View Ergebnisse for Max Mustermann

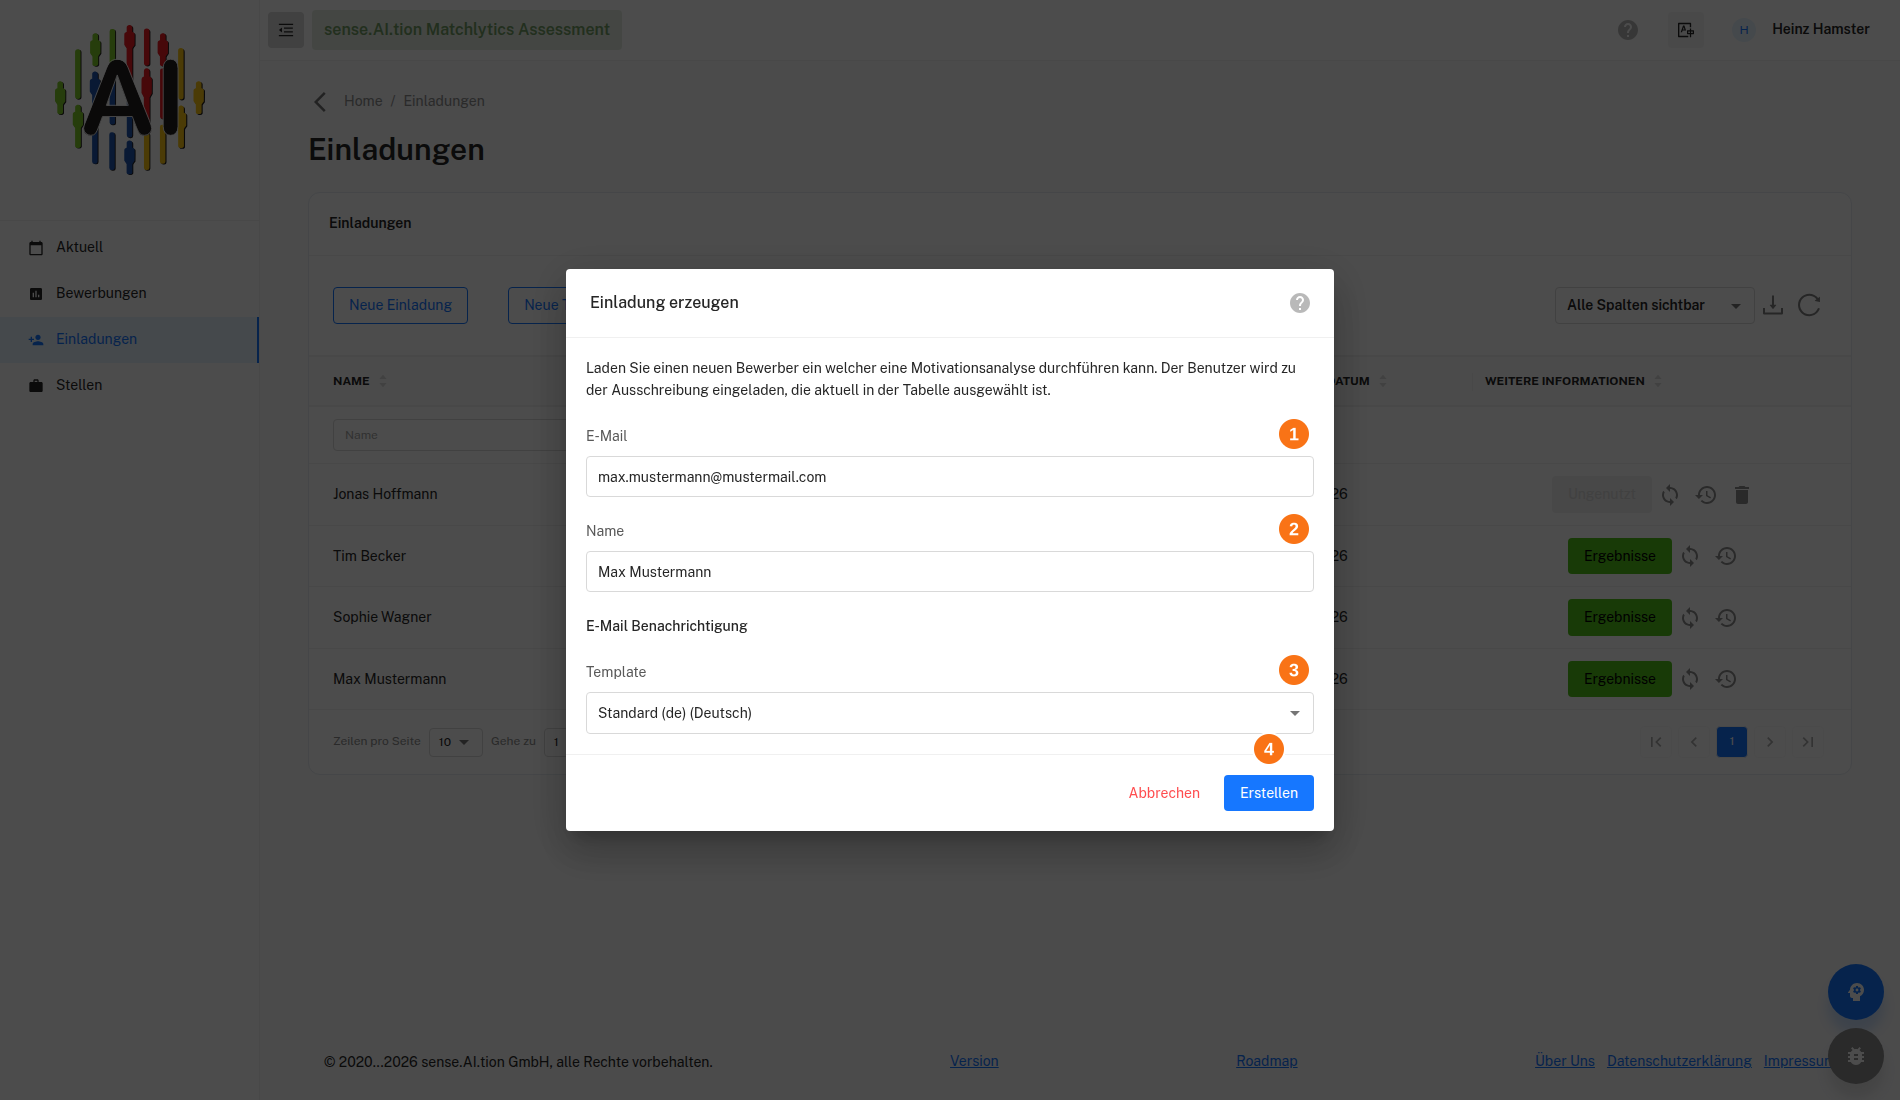point(1620,679)
